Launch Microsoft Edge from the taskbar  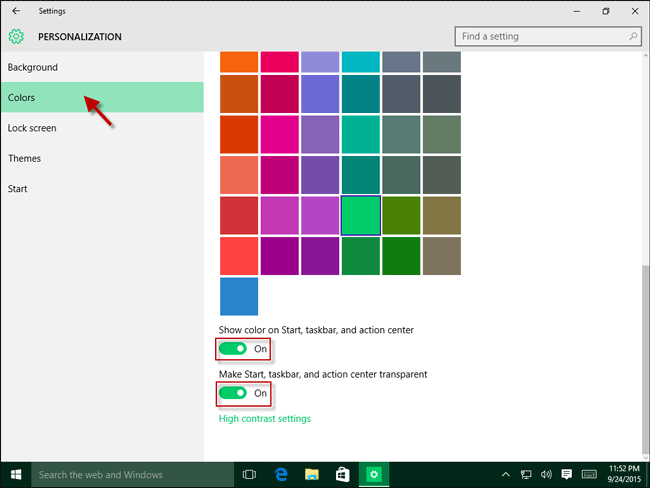click(281, 475)
